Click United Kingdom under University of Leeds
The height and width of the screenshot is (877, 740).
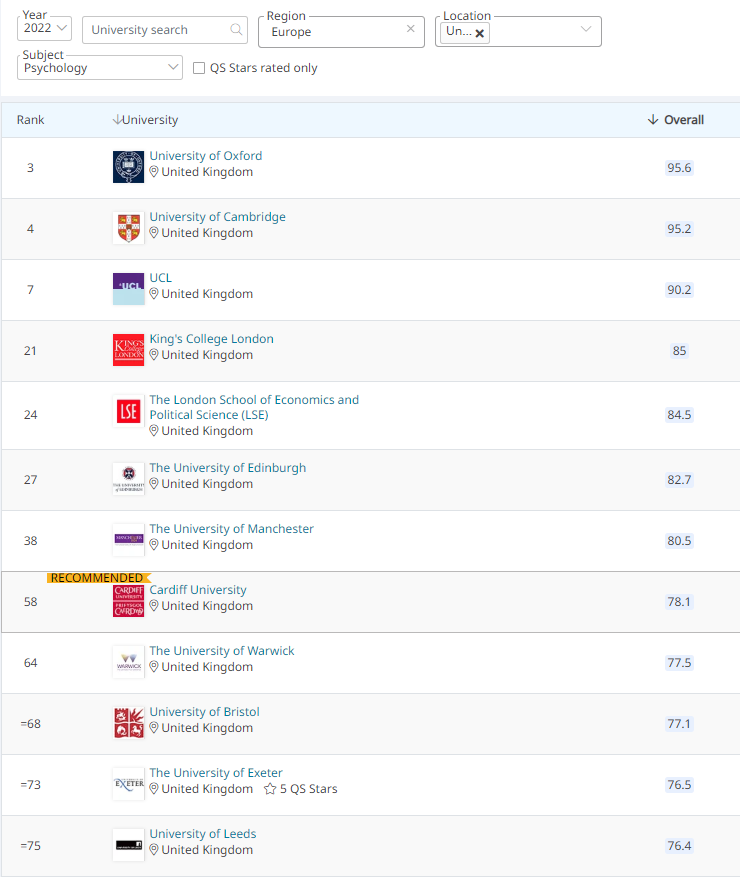click(x=207, y=850)
